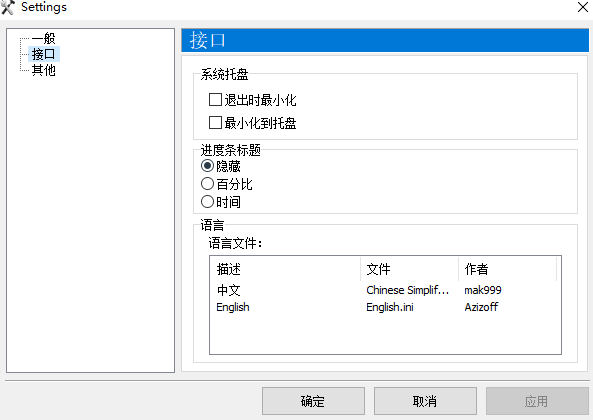Toggle the 最小化到托盘 checkbox
Screen dimensions: 593x420
coord(215,122)
